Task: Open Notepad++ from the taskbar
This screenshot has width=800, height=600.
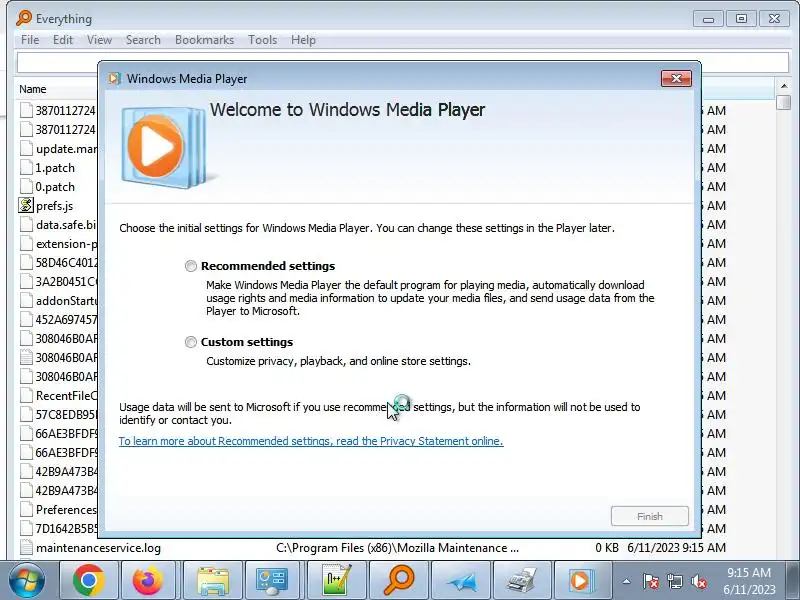Action: 336,581
